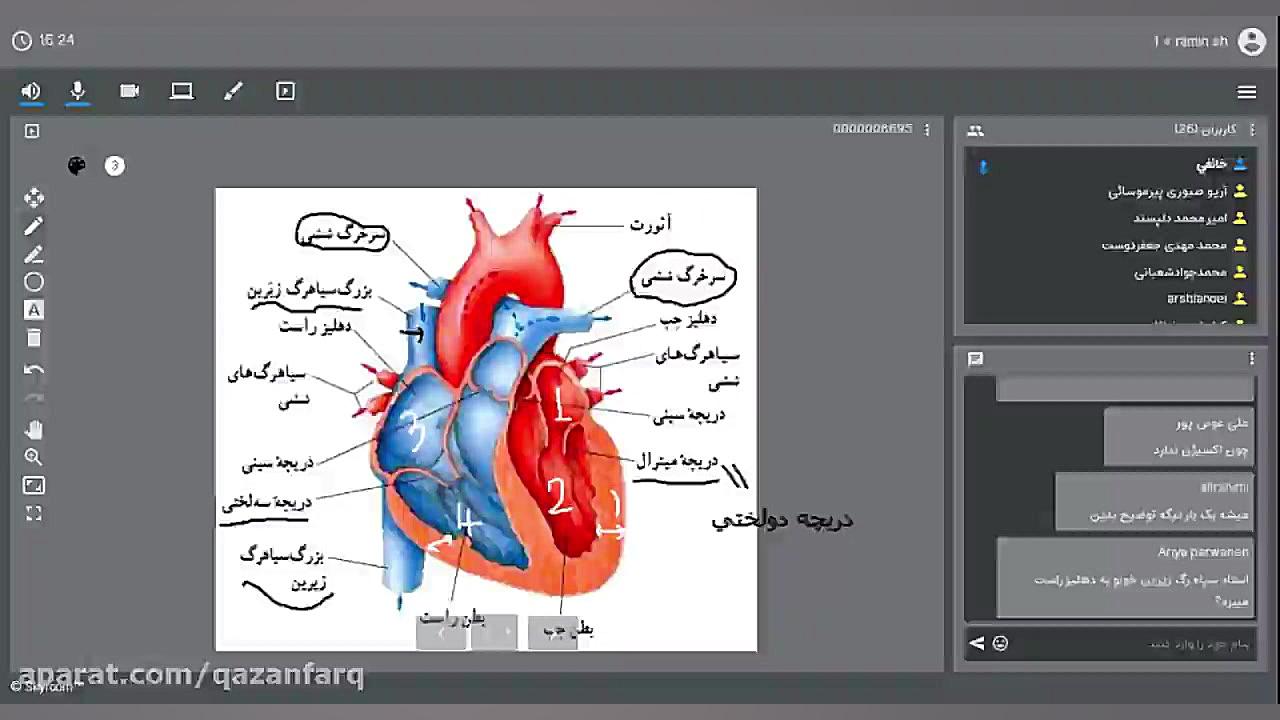This screenshot has height=720, width=1280.
Task: Open the users panel three-dot menu
Action: coord(1251,130)
